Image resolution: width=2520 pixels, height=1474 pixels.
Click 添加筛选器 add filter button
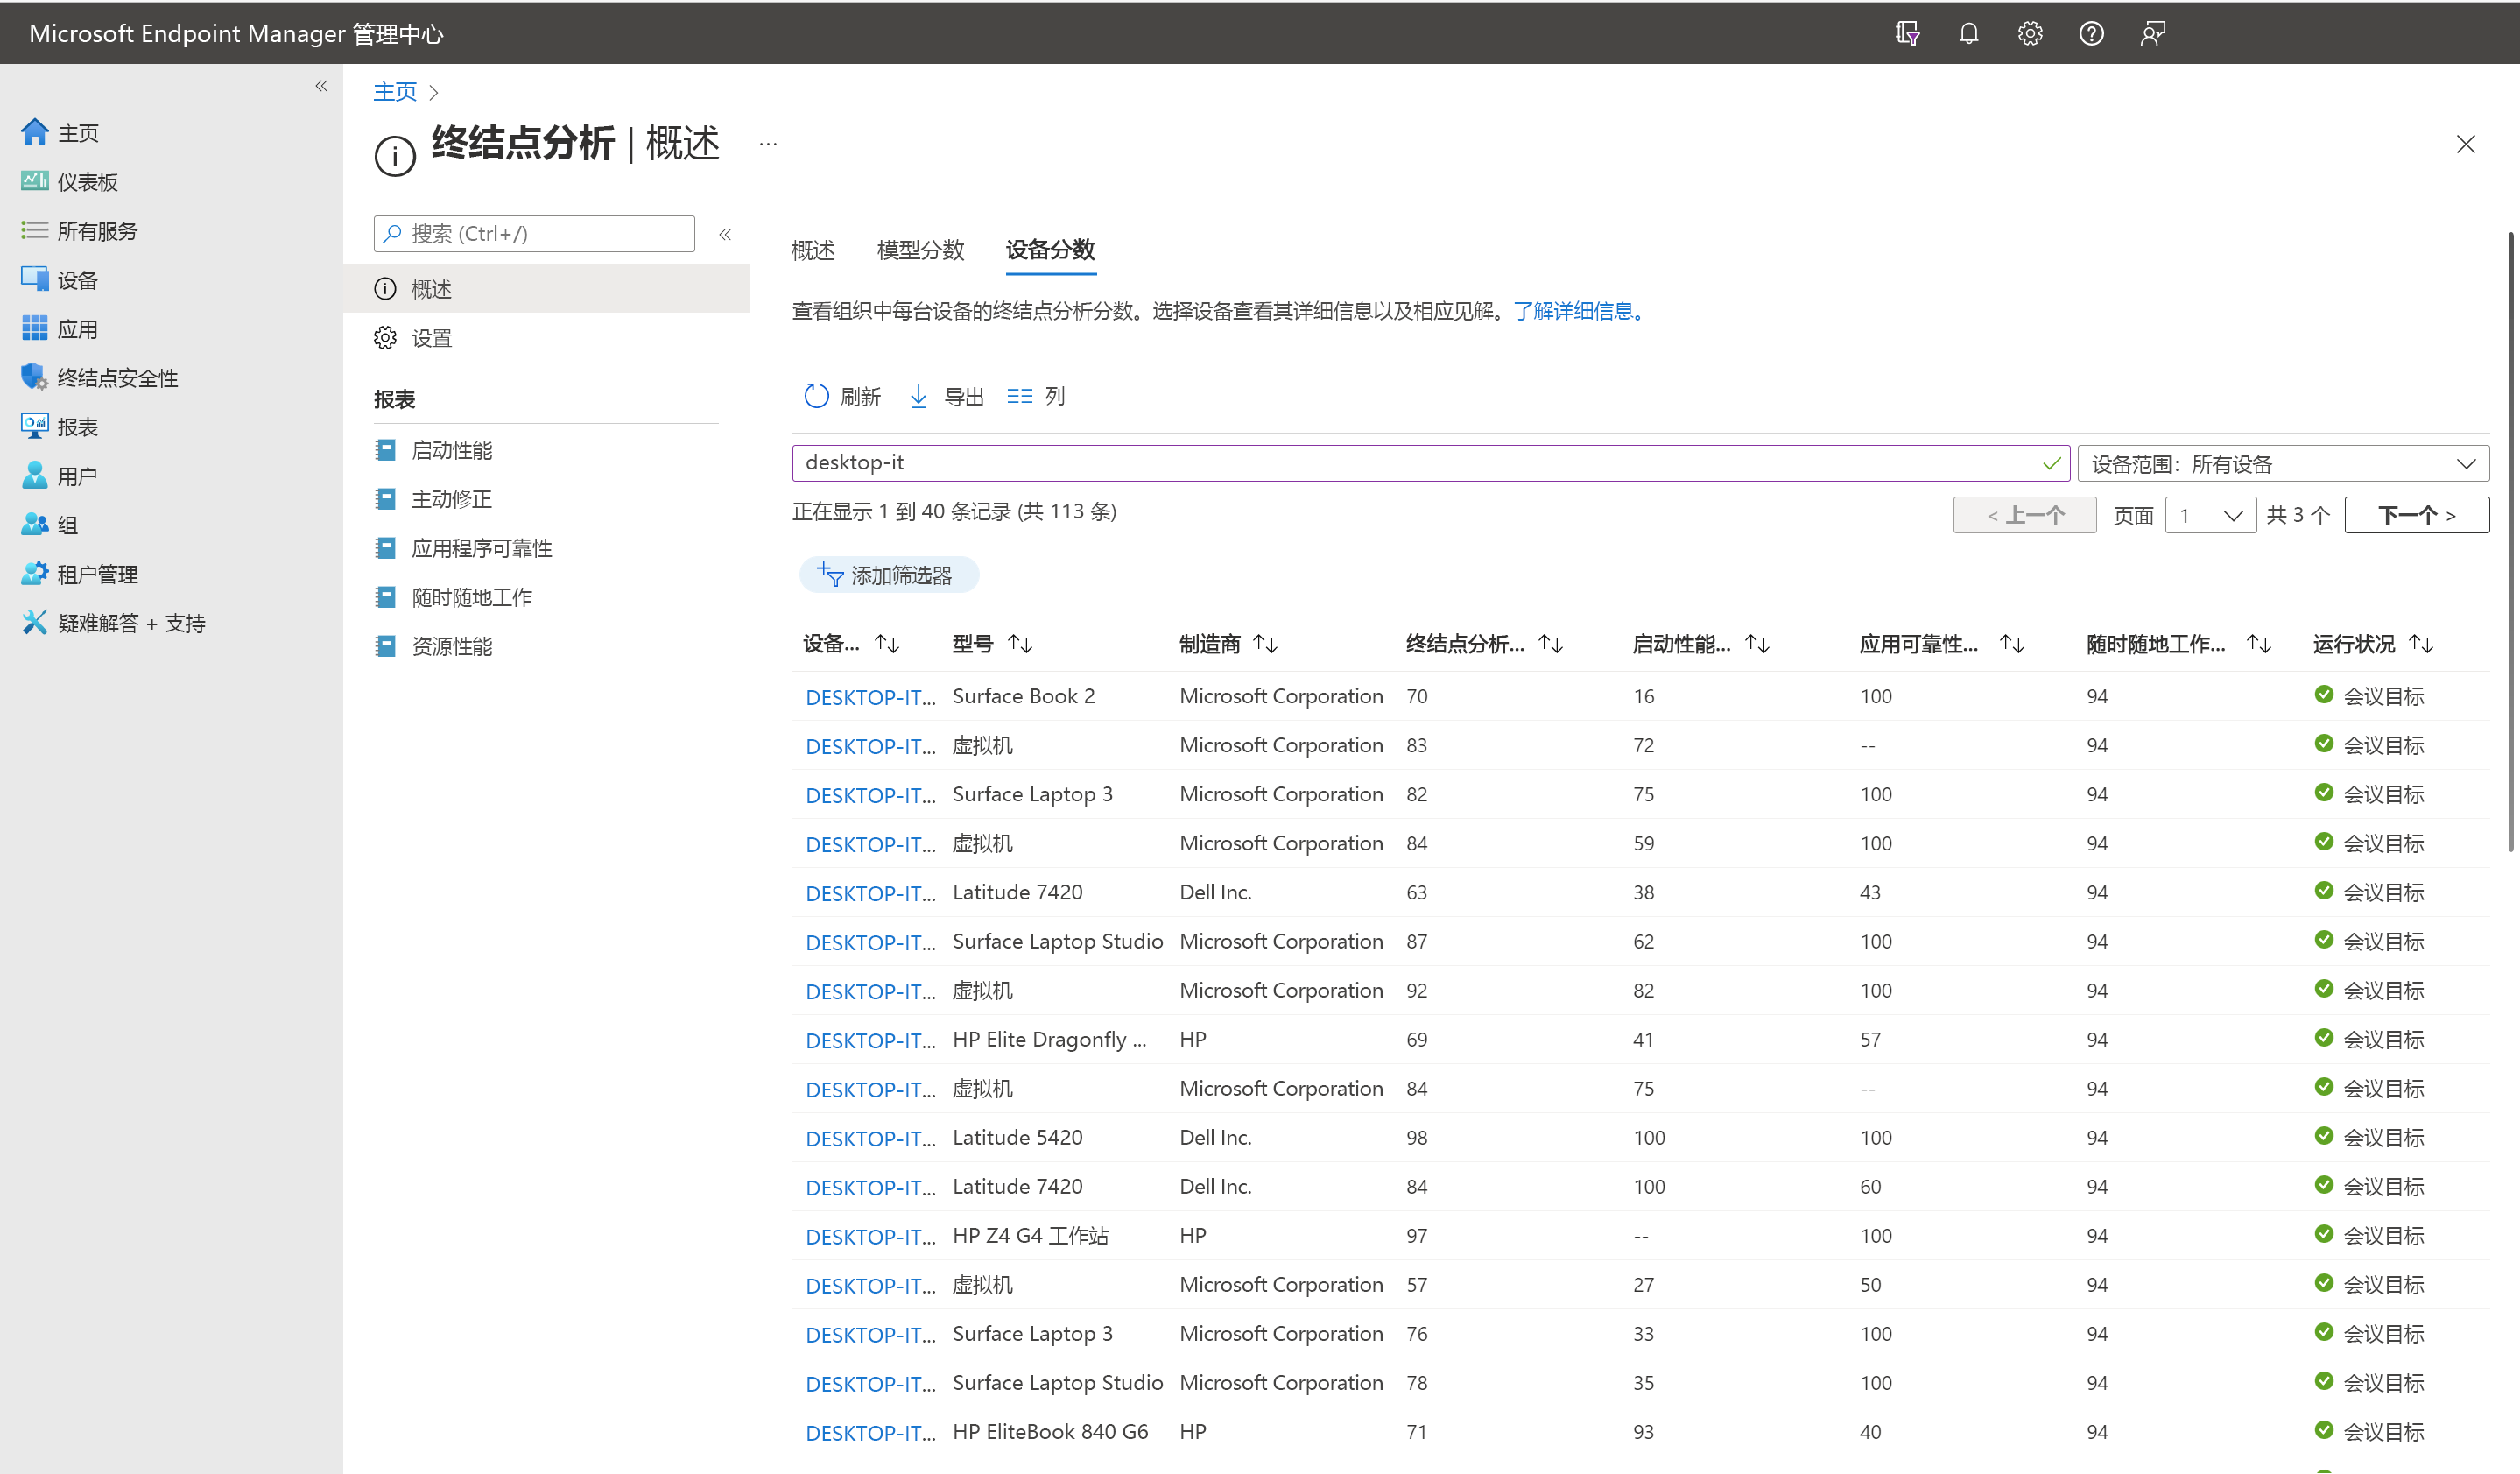pos(888,575)
